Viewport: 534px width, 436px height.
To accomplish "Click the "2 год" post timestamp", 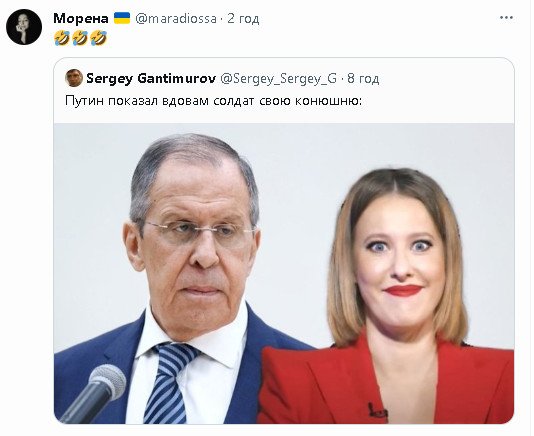I will [x=243, y=18].
